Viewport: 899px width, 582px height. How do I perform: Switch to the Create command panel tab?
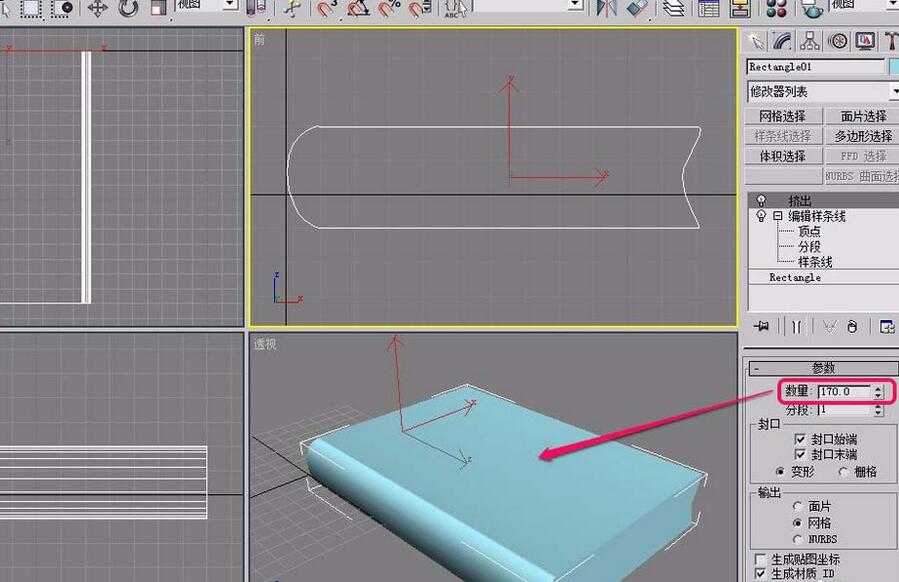(757, 42)
